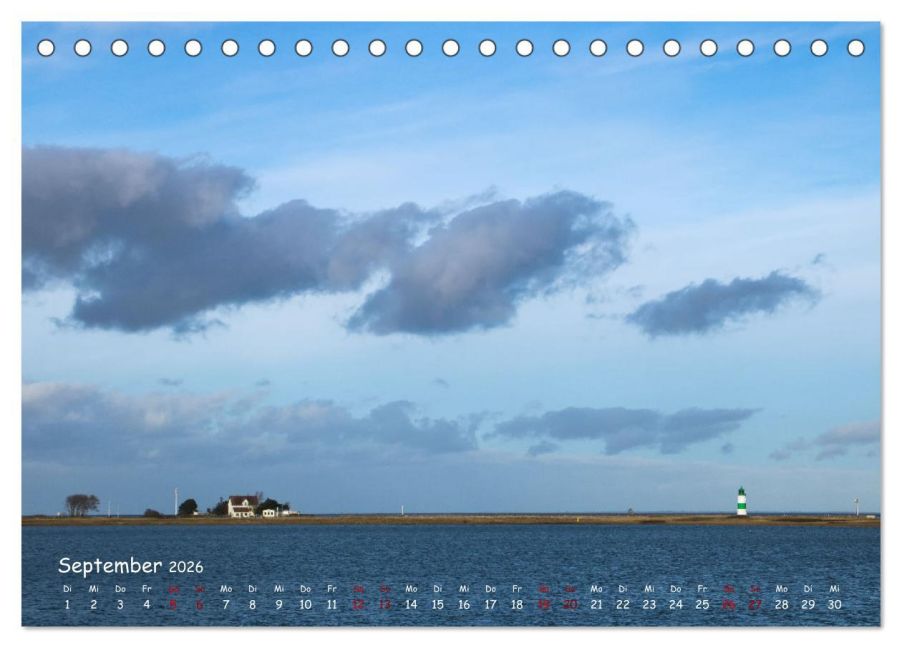Pick date 21 under the Mo label
This screenshot has width=902, height=648.
click(x=596, y=604)
